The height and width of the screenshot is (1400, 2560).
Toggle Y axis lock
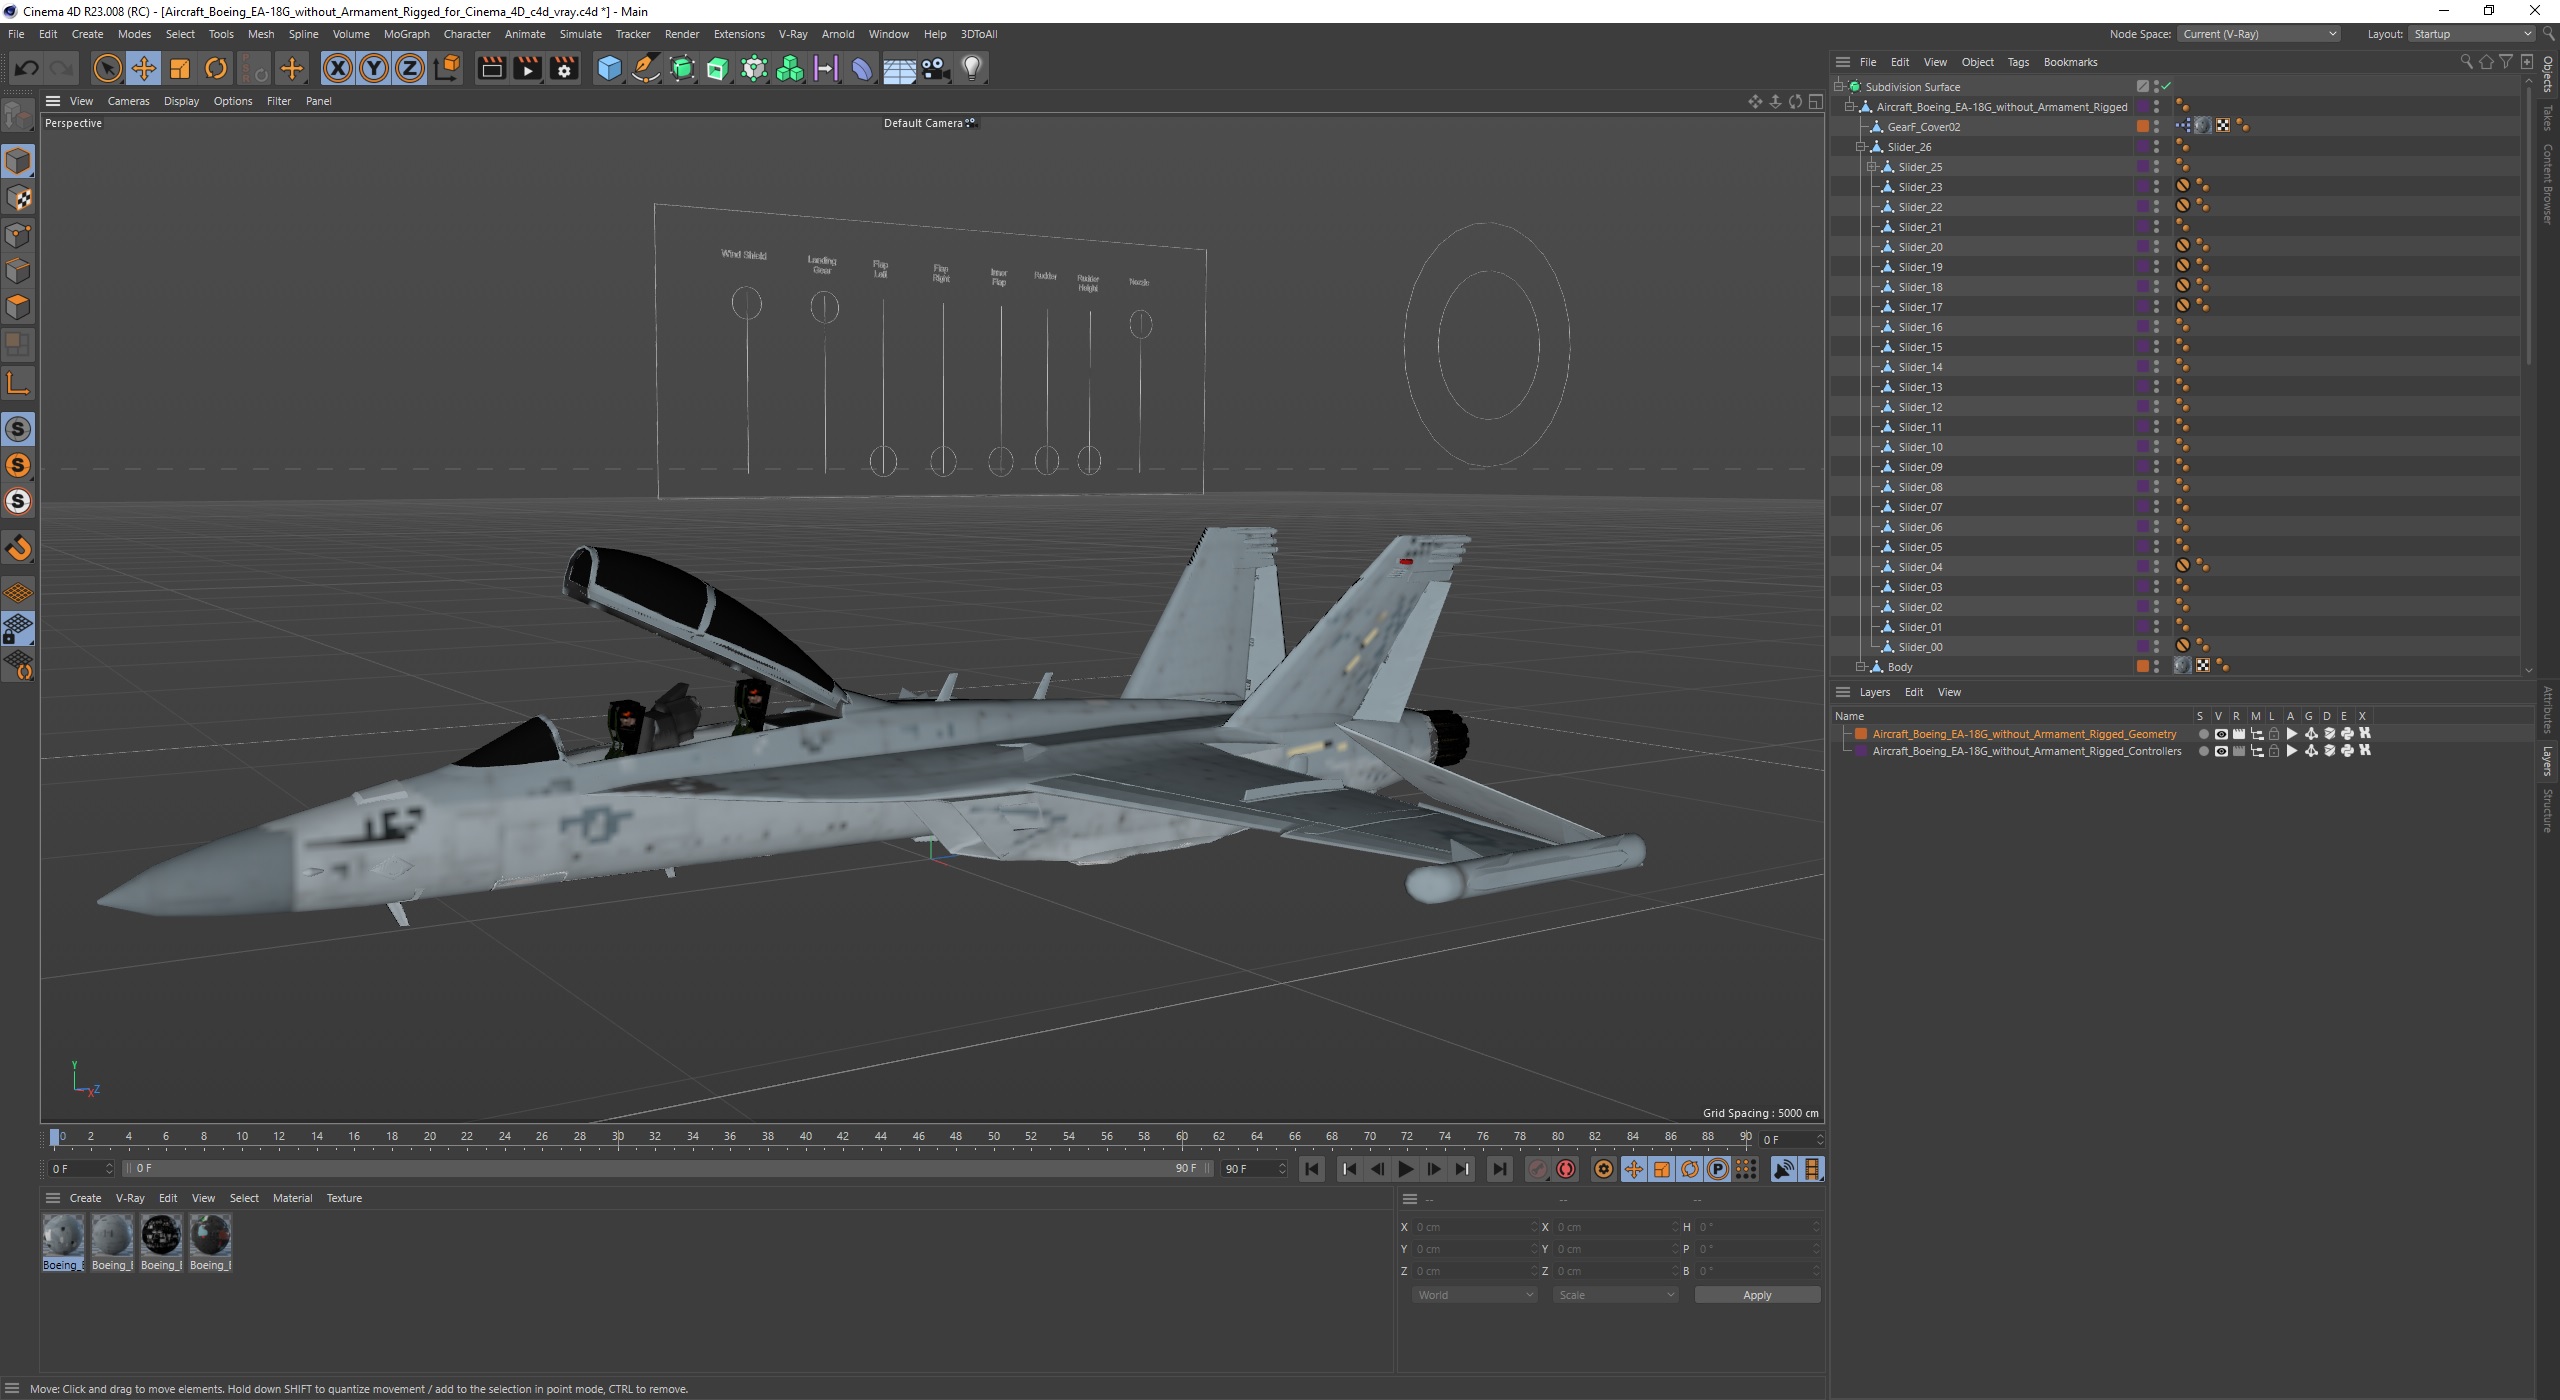point(374,68)
